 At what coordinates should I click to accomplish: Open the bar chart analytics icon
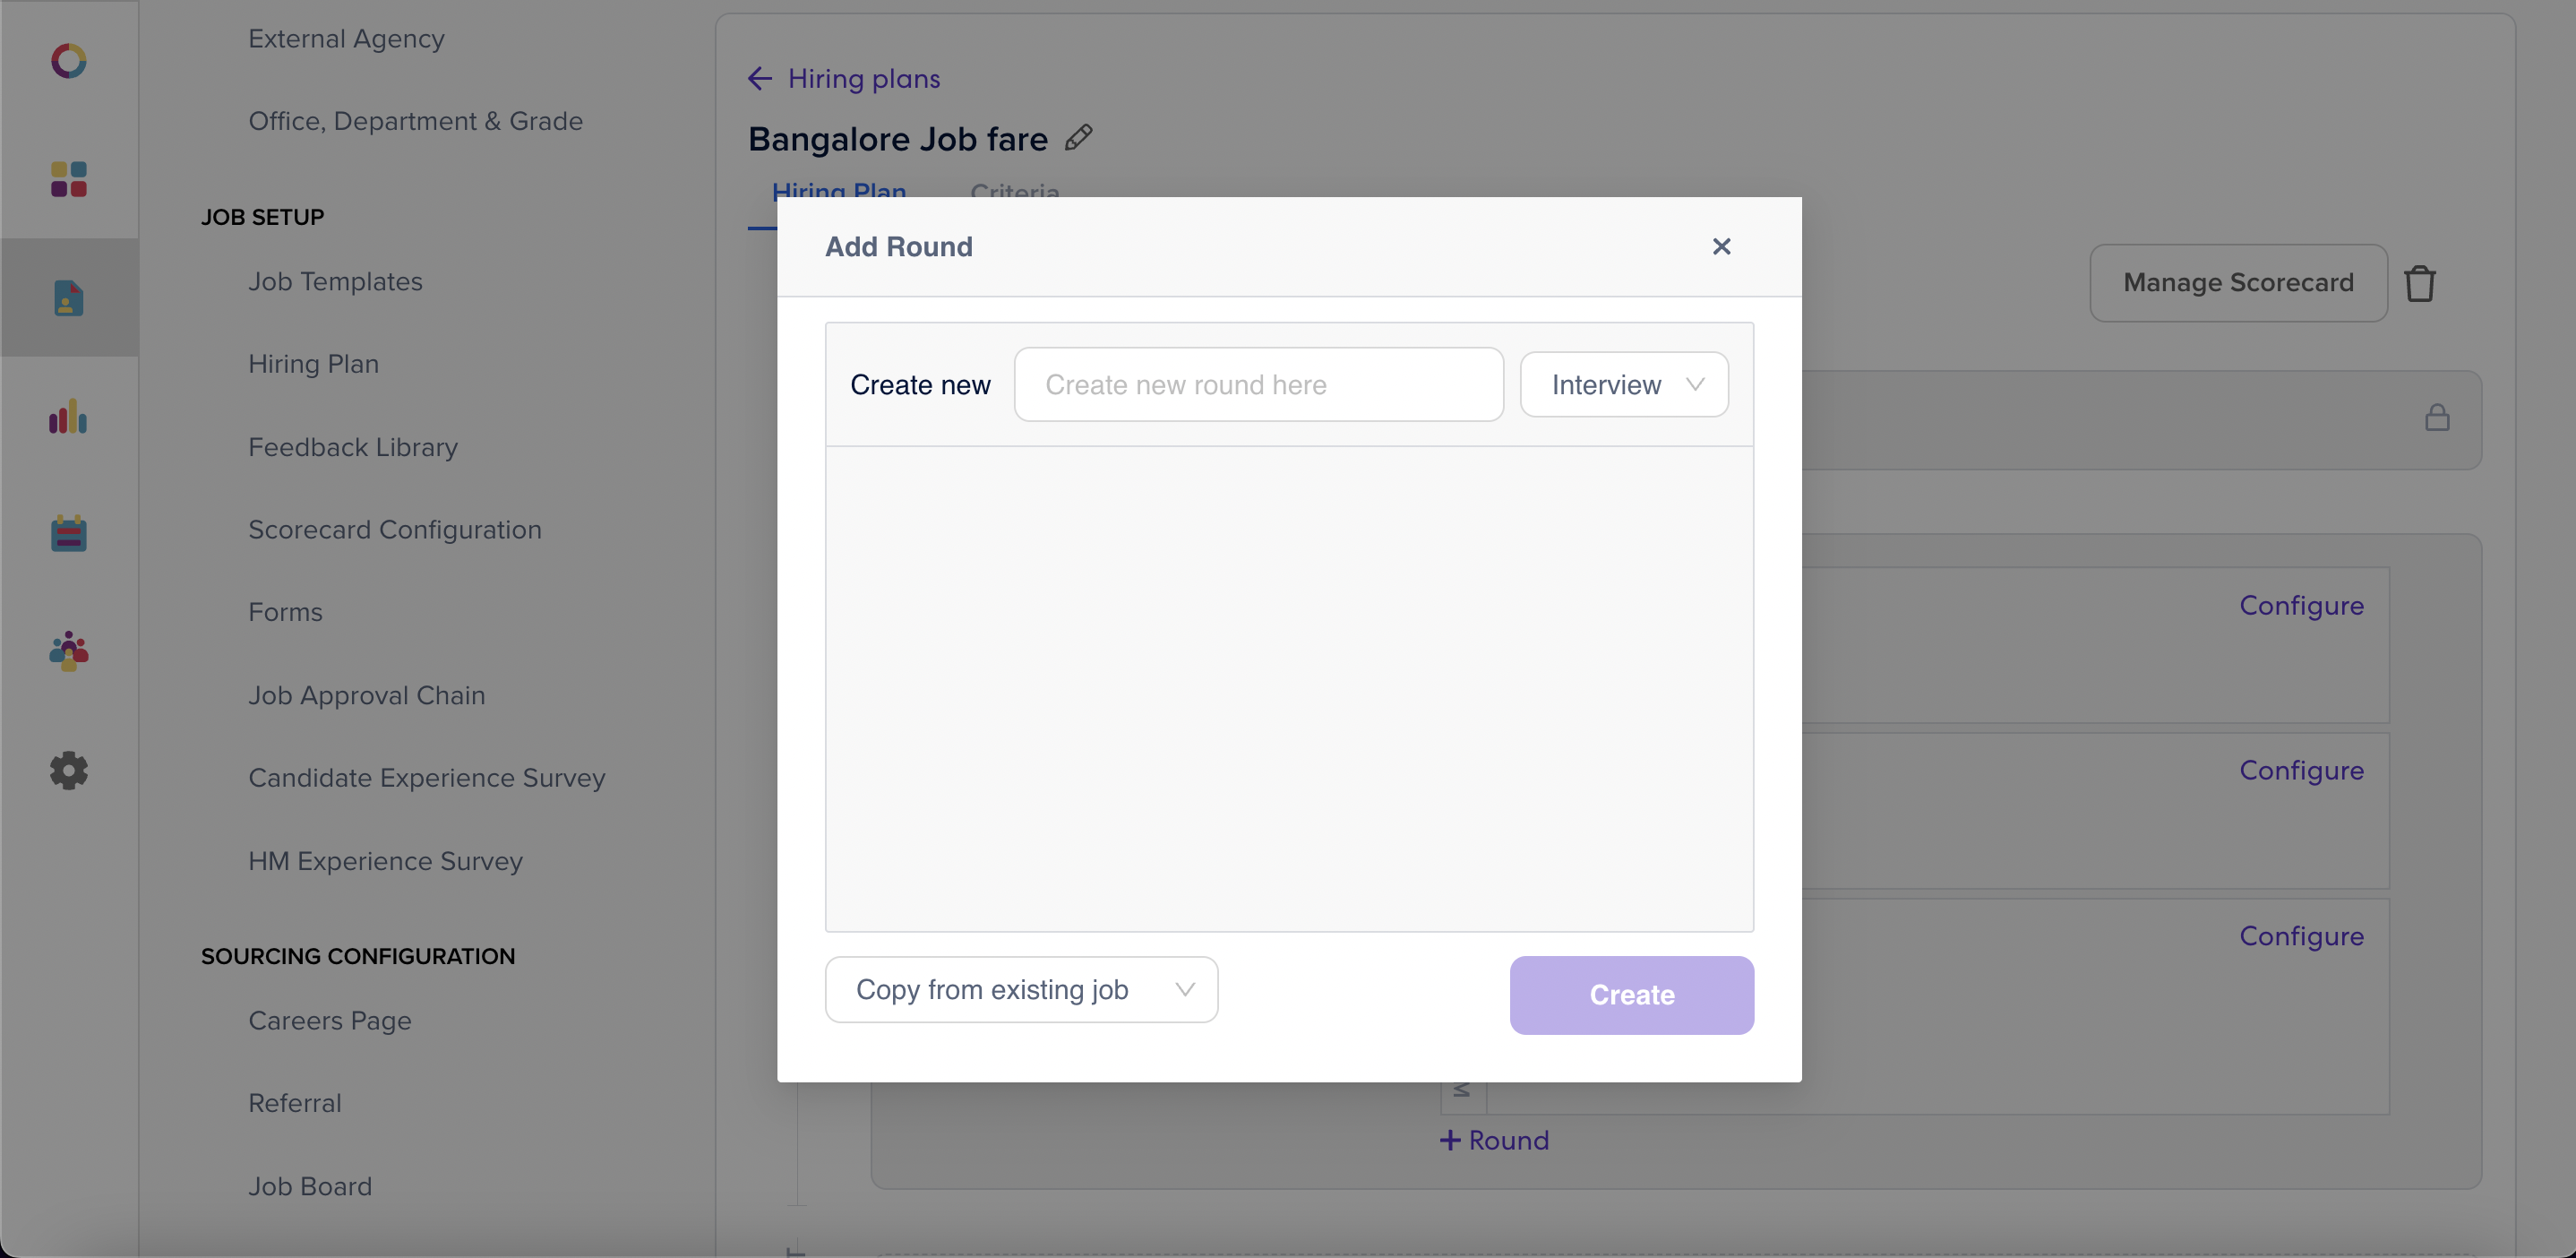point(69,416)
